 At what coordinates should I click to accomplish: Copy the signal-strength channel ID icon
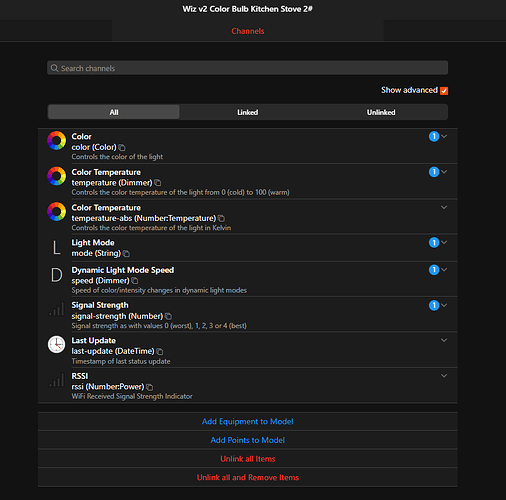(x=169, y=316)
